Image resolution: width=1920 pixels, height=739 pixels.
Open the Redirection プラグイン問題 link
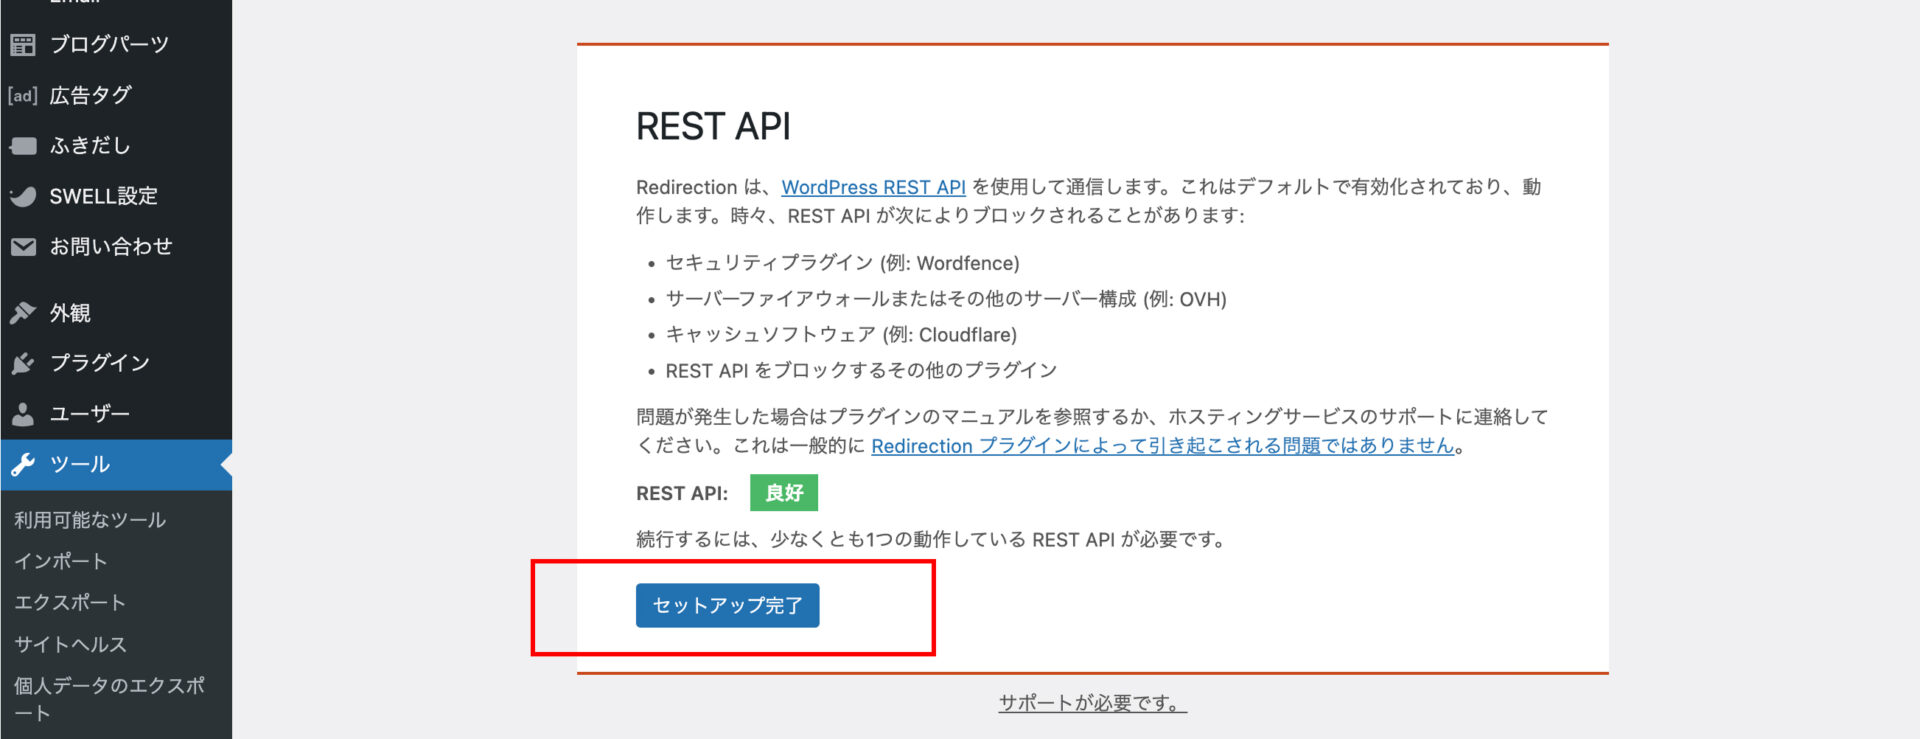coord(1162,446)
